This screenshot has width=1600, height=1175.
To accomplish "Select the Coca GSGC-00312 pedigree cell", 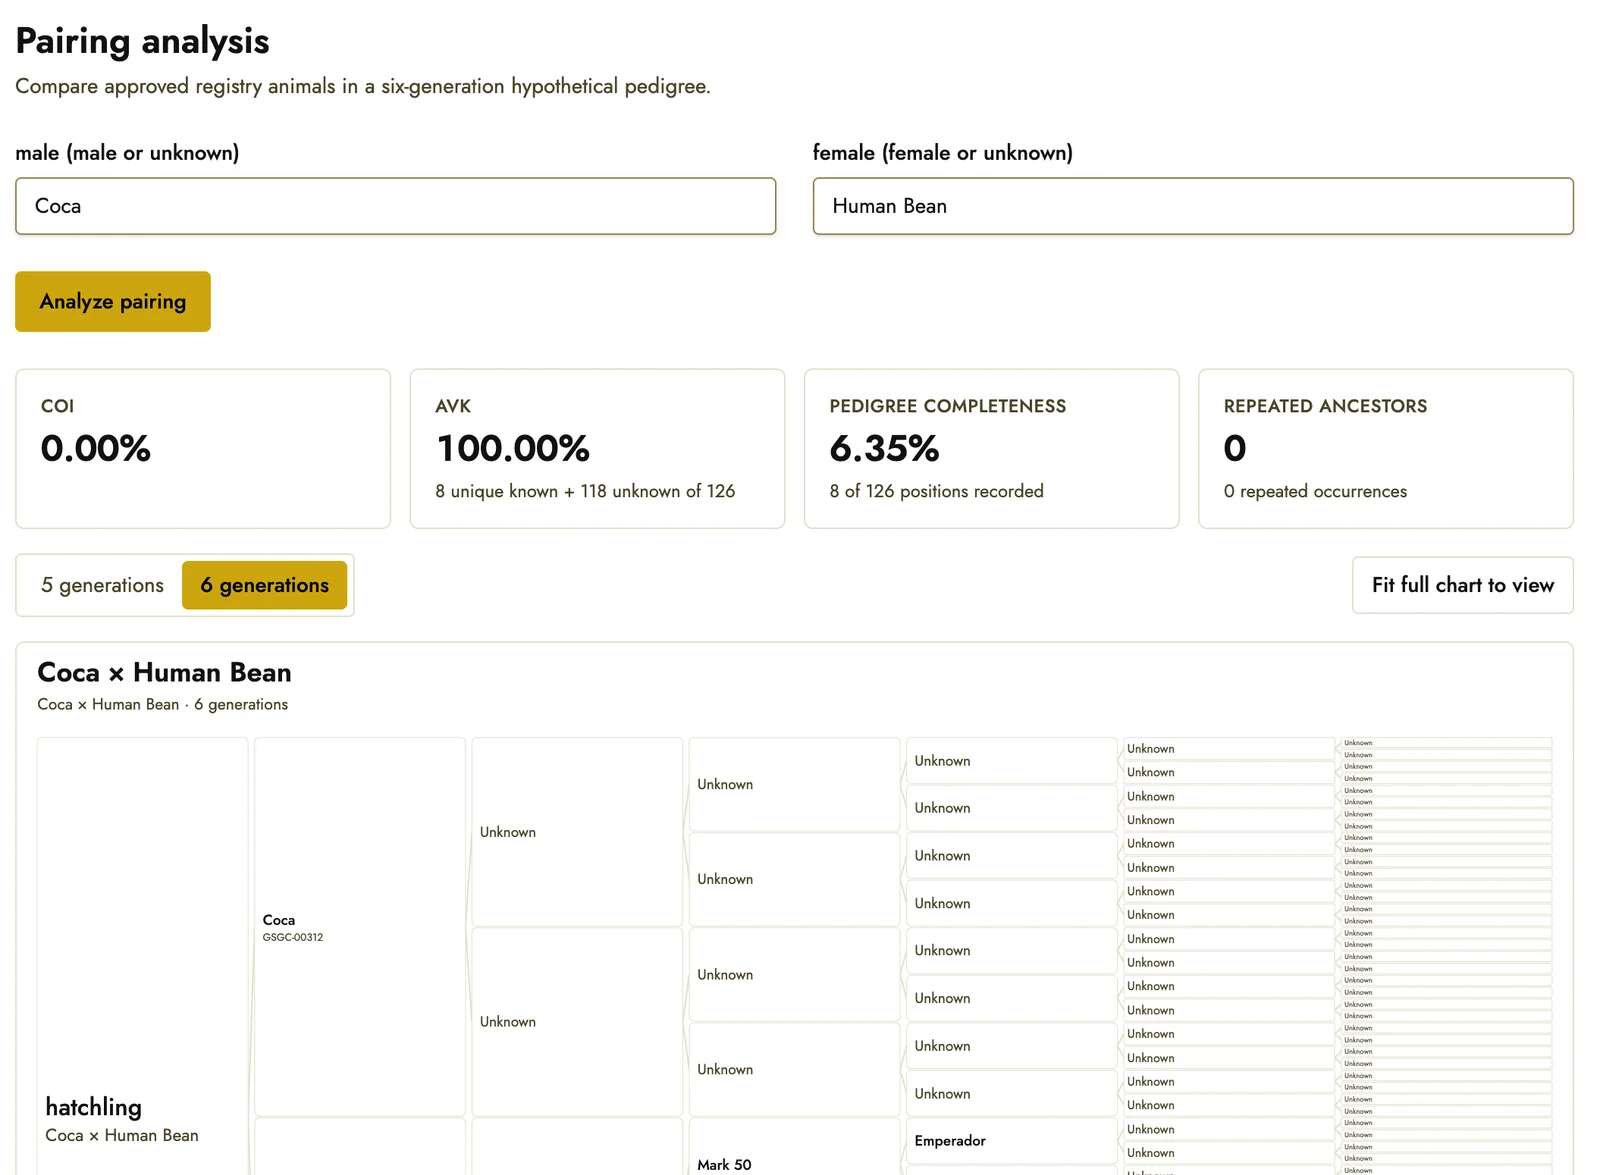I will coord(360,927).
